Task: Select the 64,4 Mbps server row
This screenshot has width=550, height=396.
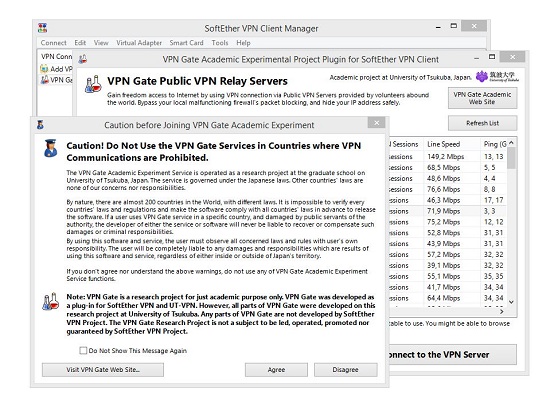Action: pyautogui.click(x=448, y=298)
